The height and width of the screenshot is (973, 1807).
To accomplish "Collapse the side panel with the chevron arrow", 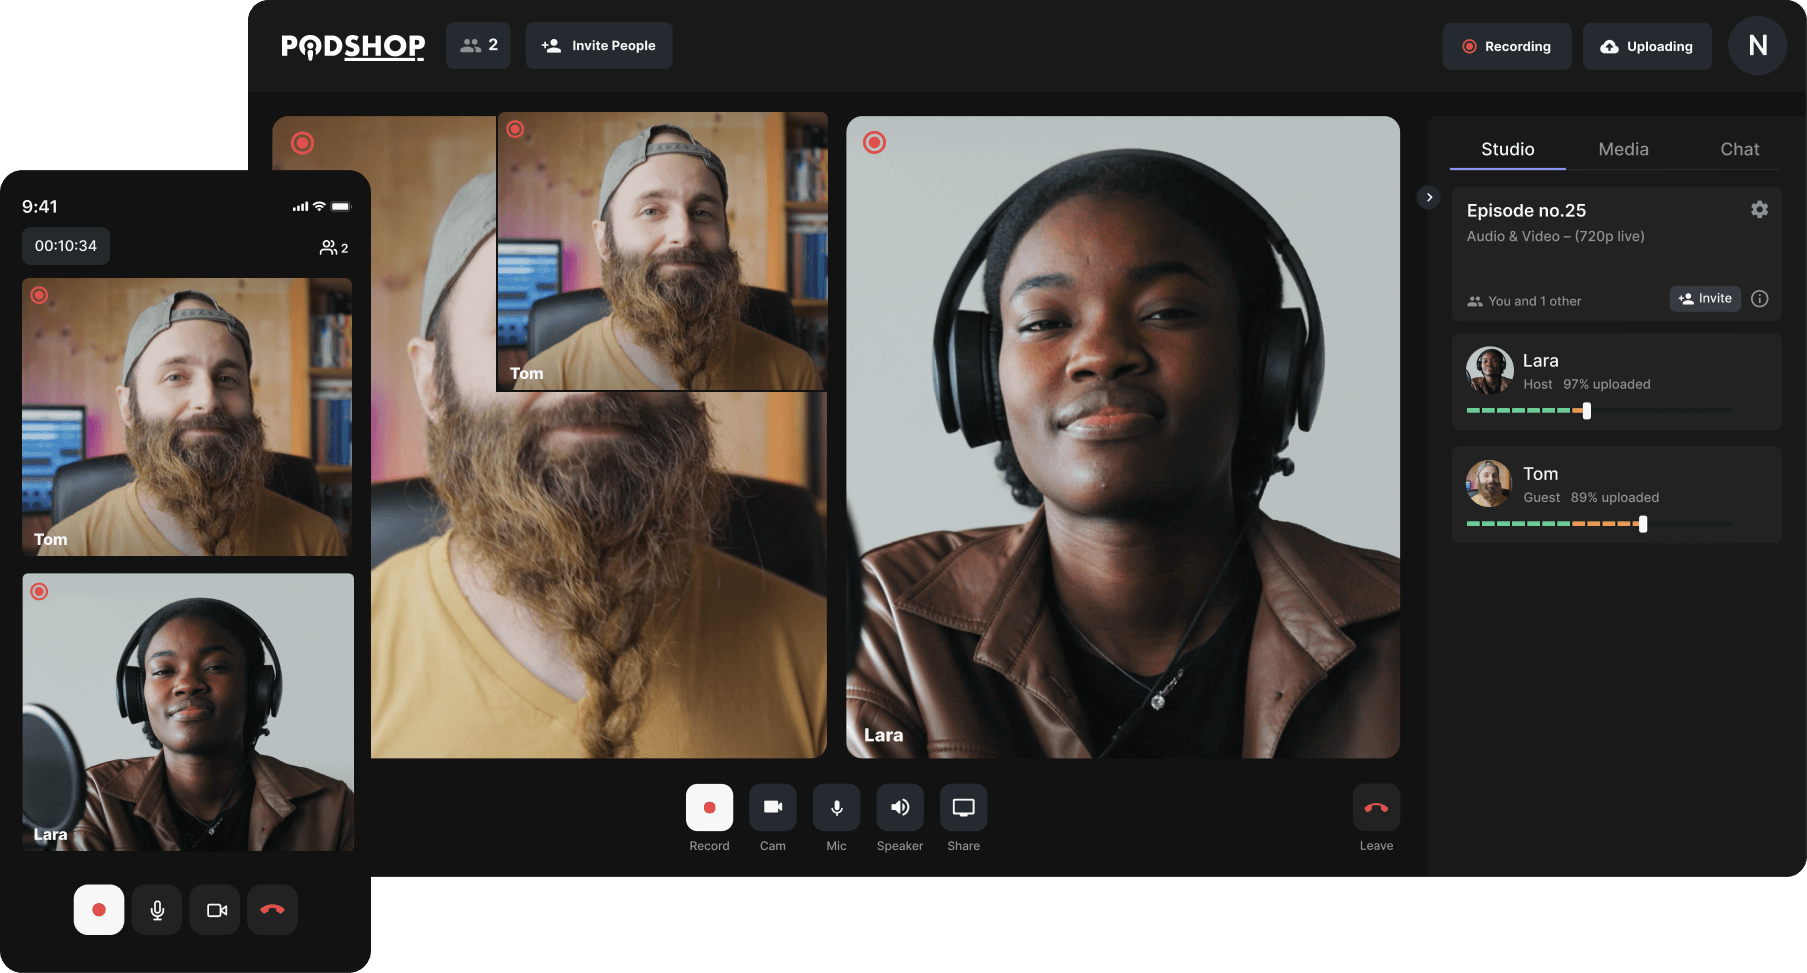I will [1429, 197].
